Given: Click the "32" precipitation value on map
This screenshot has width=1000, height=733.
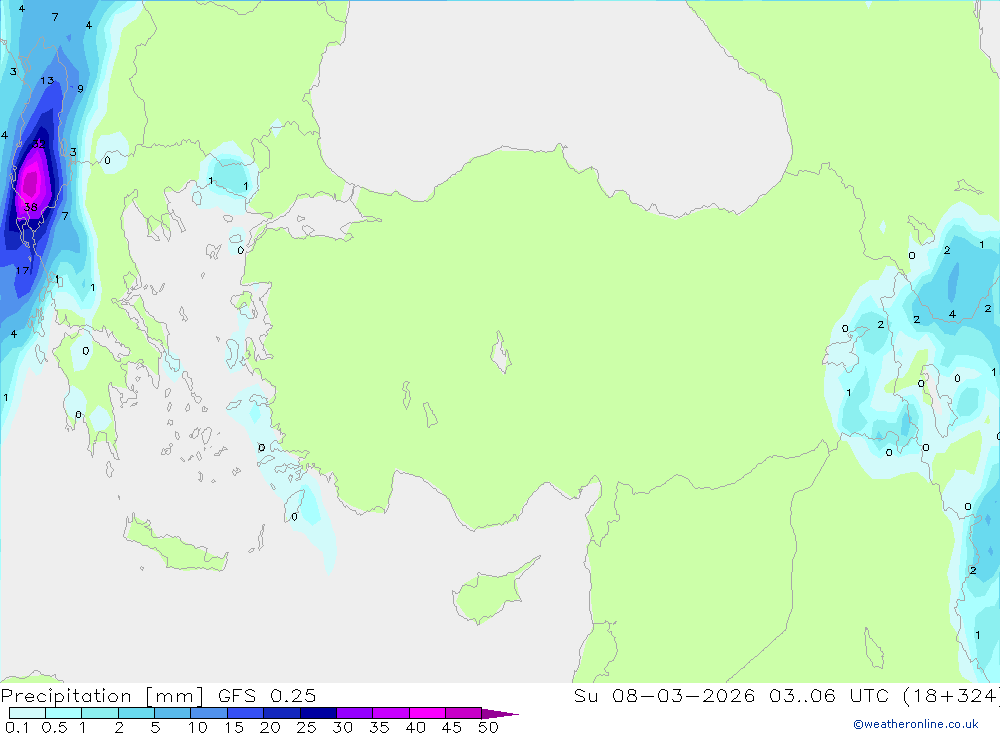Looking at the screenshot, I should [x=39, y=144].
